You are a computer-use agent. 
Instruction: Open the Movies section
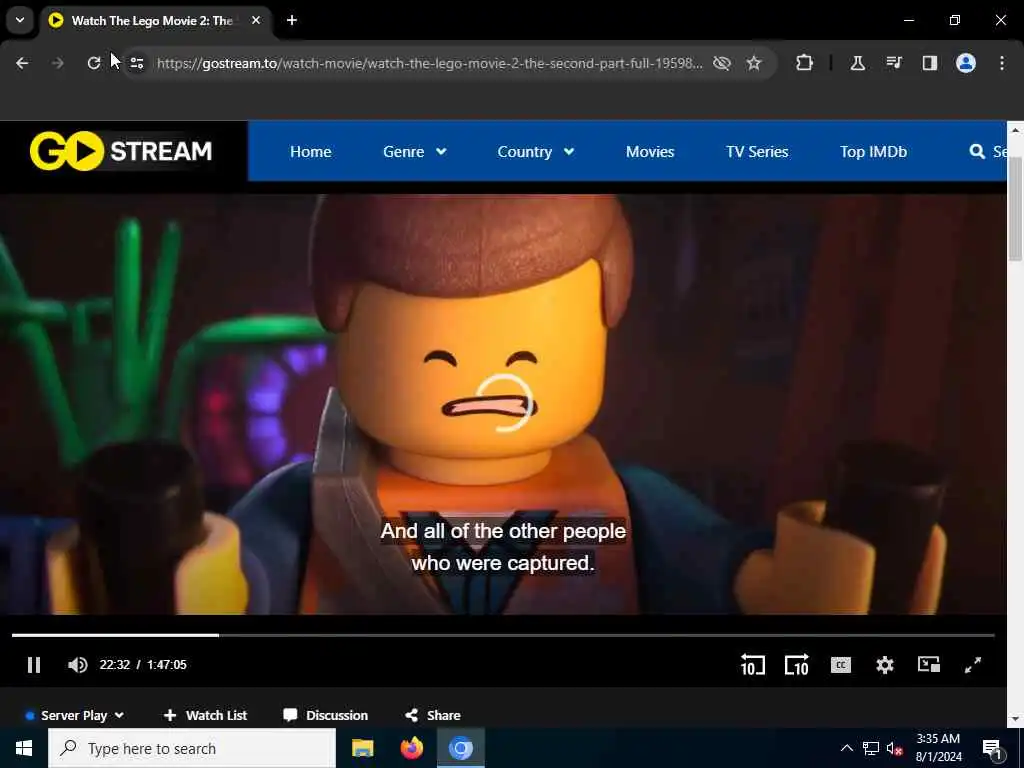650,152
